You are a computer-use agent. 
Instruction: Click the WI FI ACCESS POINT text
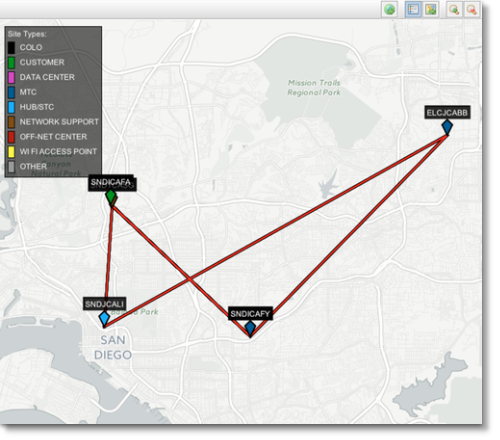(x=58, y=152)
